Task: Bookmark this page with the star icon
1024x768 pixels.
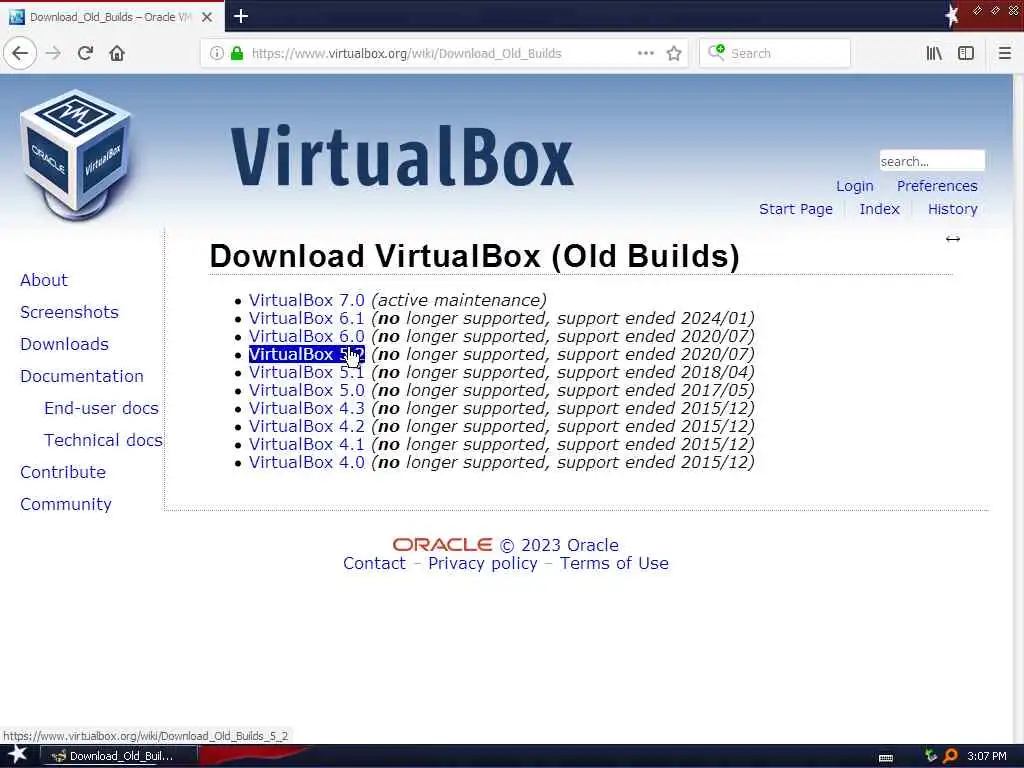Action: coord(674,53)
